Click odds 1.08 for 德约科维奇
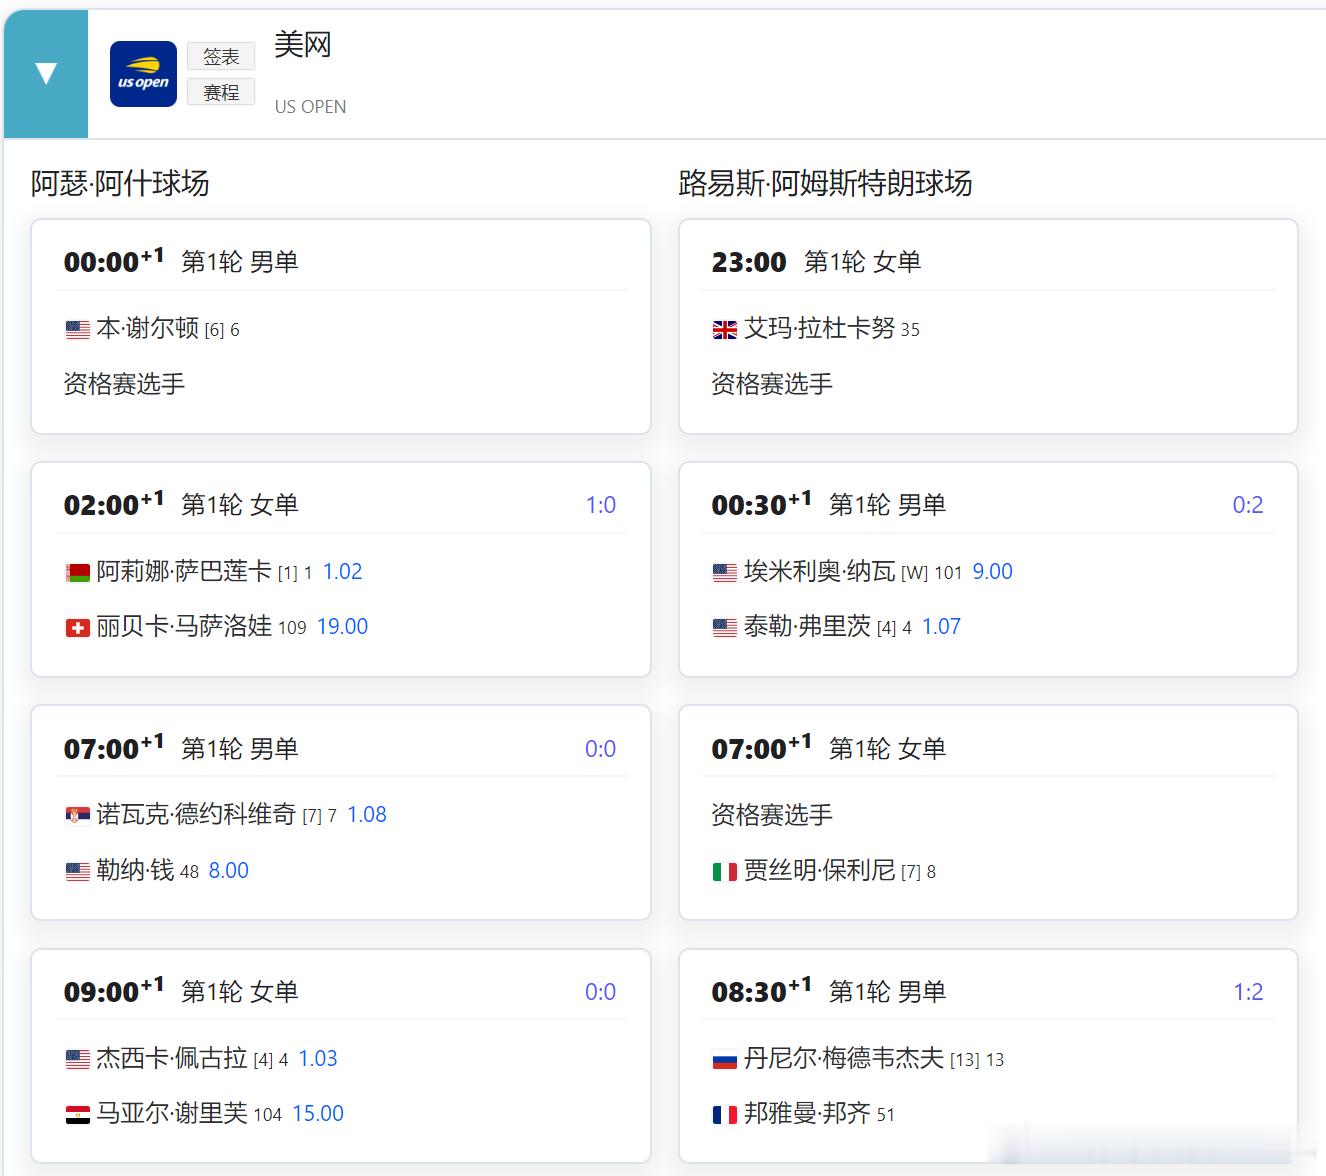This screenshot has height=1176, width=1326. click(367, 815)
